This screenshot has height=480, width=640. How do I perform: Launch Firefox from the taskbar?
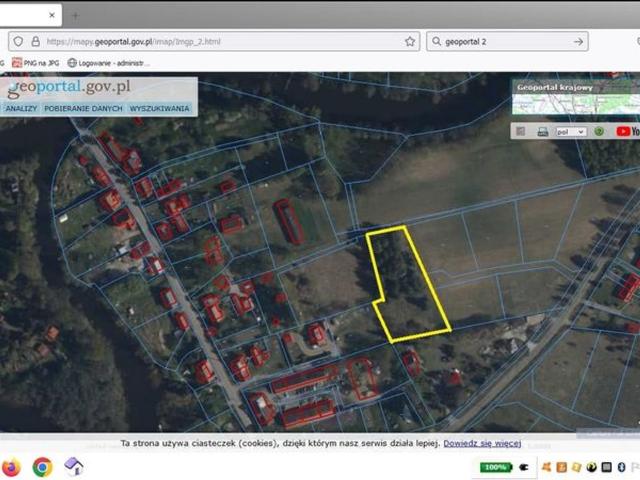(10, 467)
